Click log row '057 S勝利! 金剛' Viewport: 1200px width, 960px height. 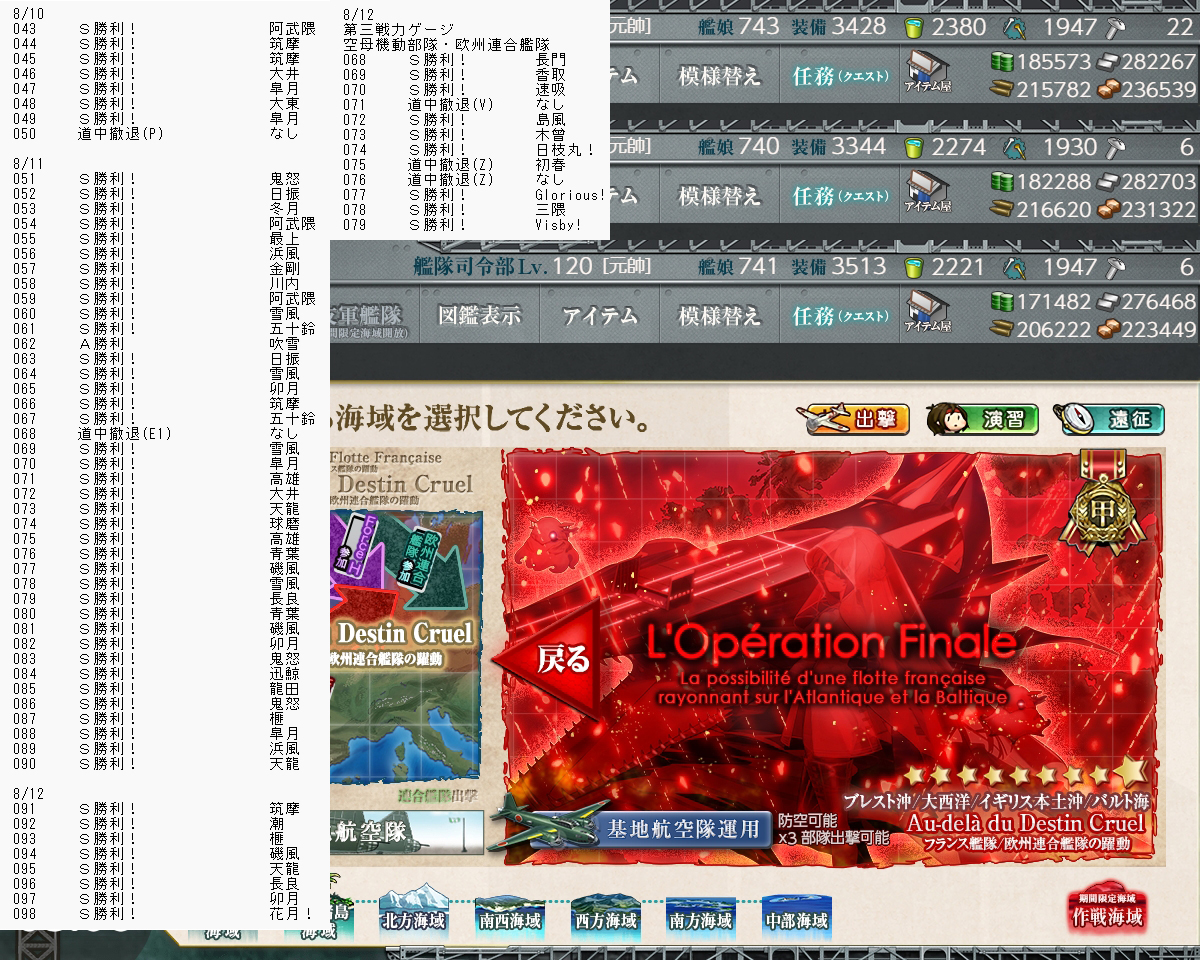(157, 268)
